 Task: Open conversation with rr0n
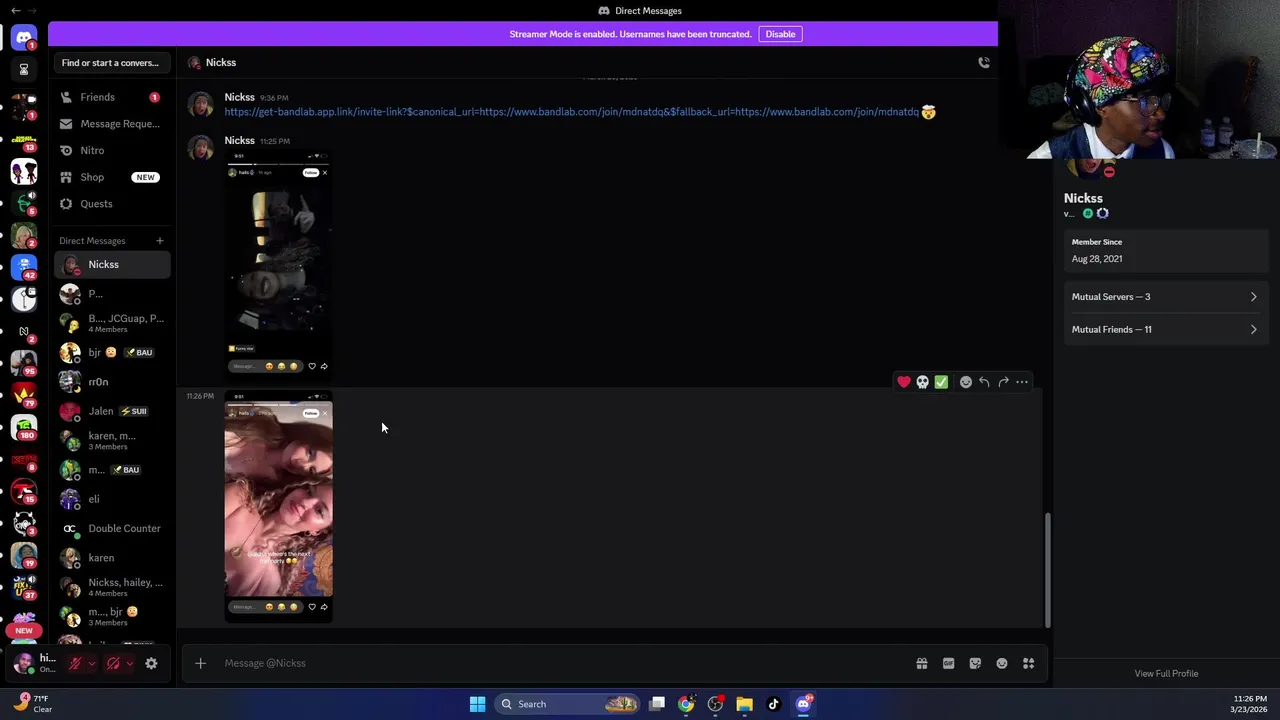click(x=112, y=382)
